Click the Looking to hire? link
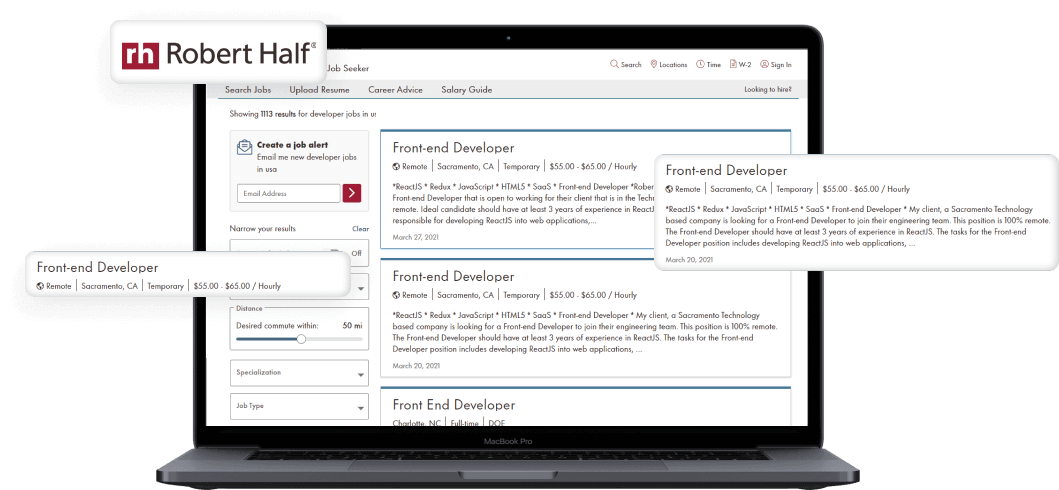The width and height of the screenshot is (1059, 490). point(768,90)
